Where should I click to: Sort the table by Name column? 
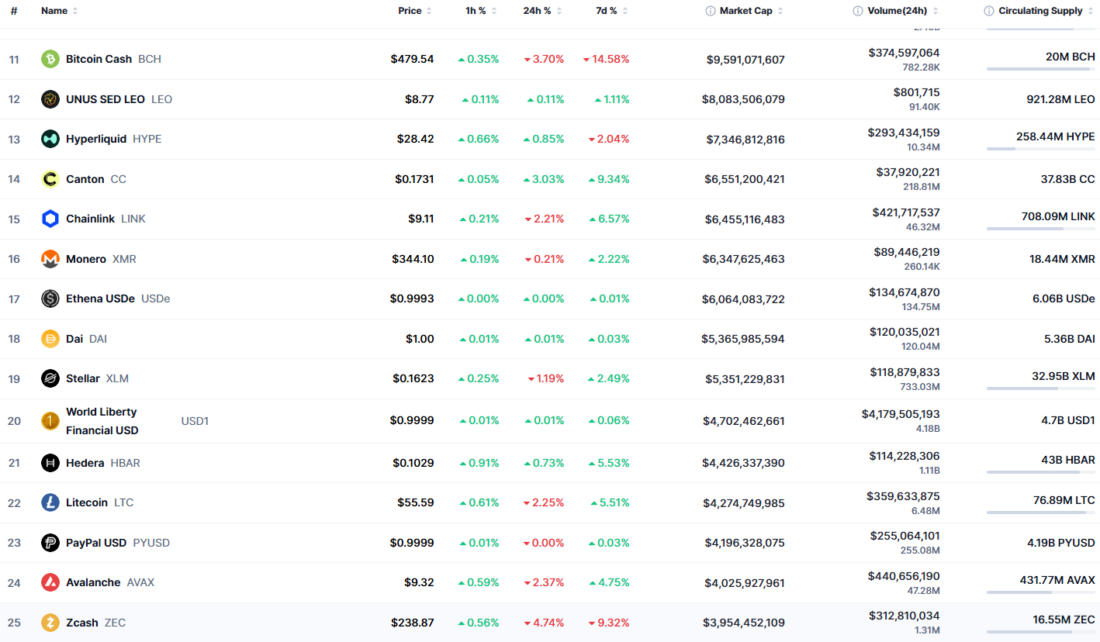pyautogui.click(x=59, y=11)
